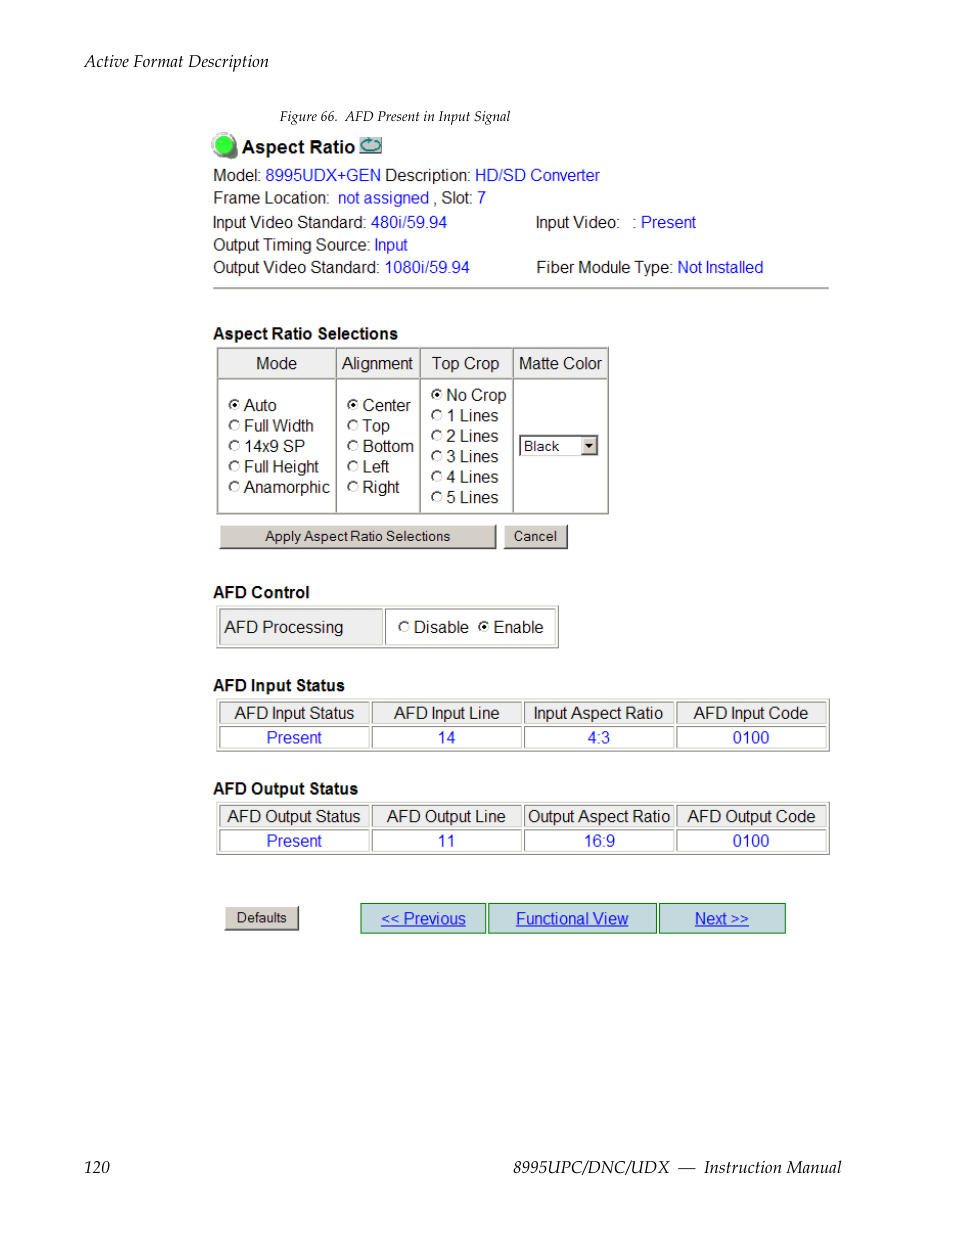Viewport: 954px width, 1235px height.
Task: Choose 3 Lines top crop
Action: click(437, 456)
